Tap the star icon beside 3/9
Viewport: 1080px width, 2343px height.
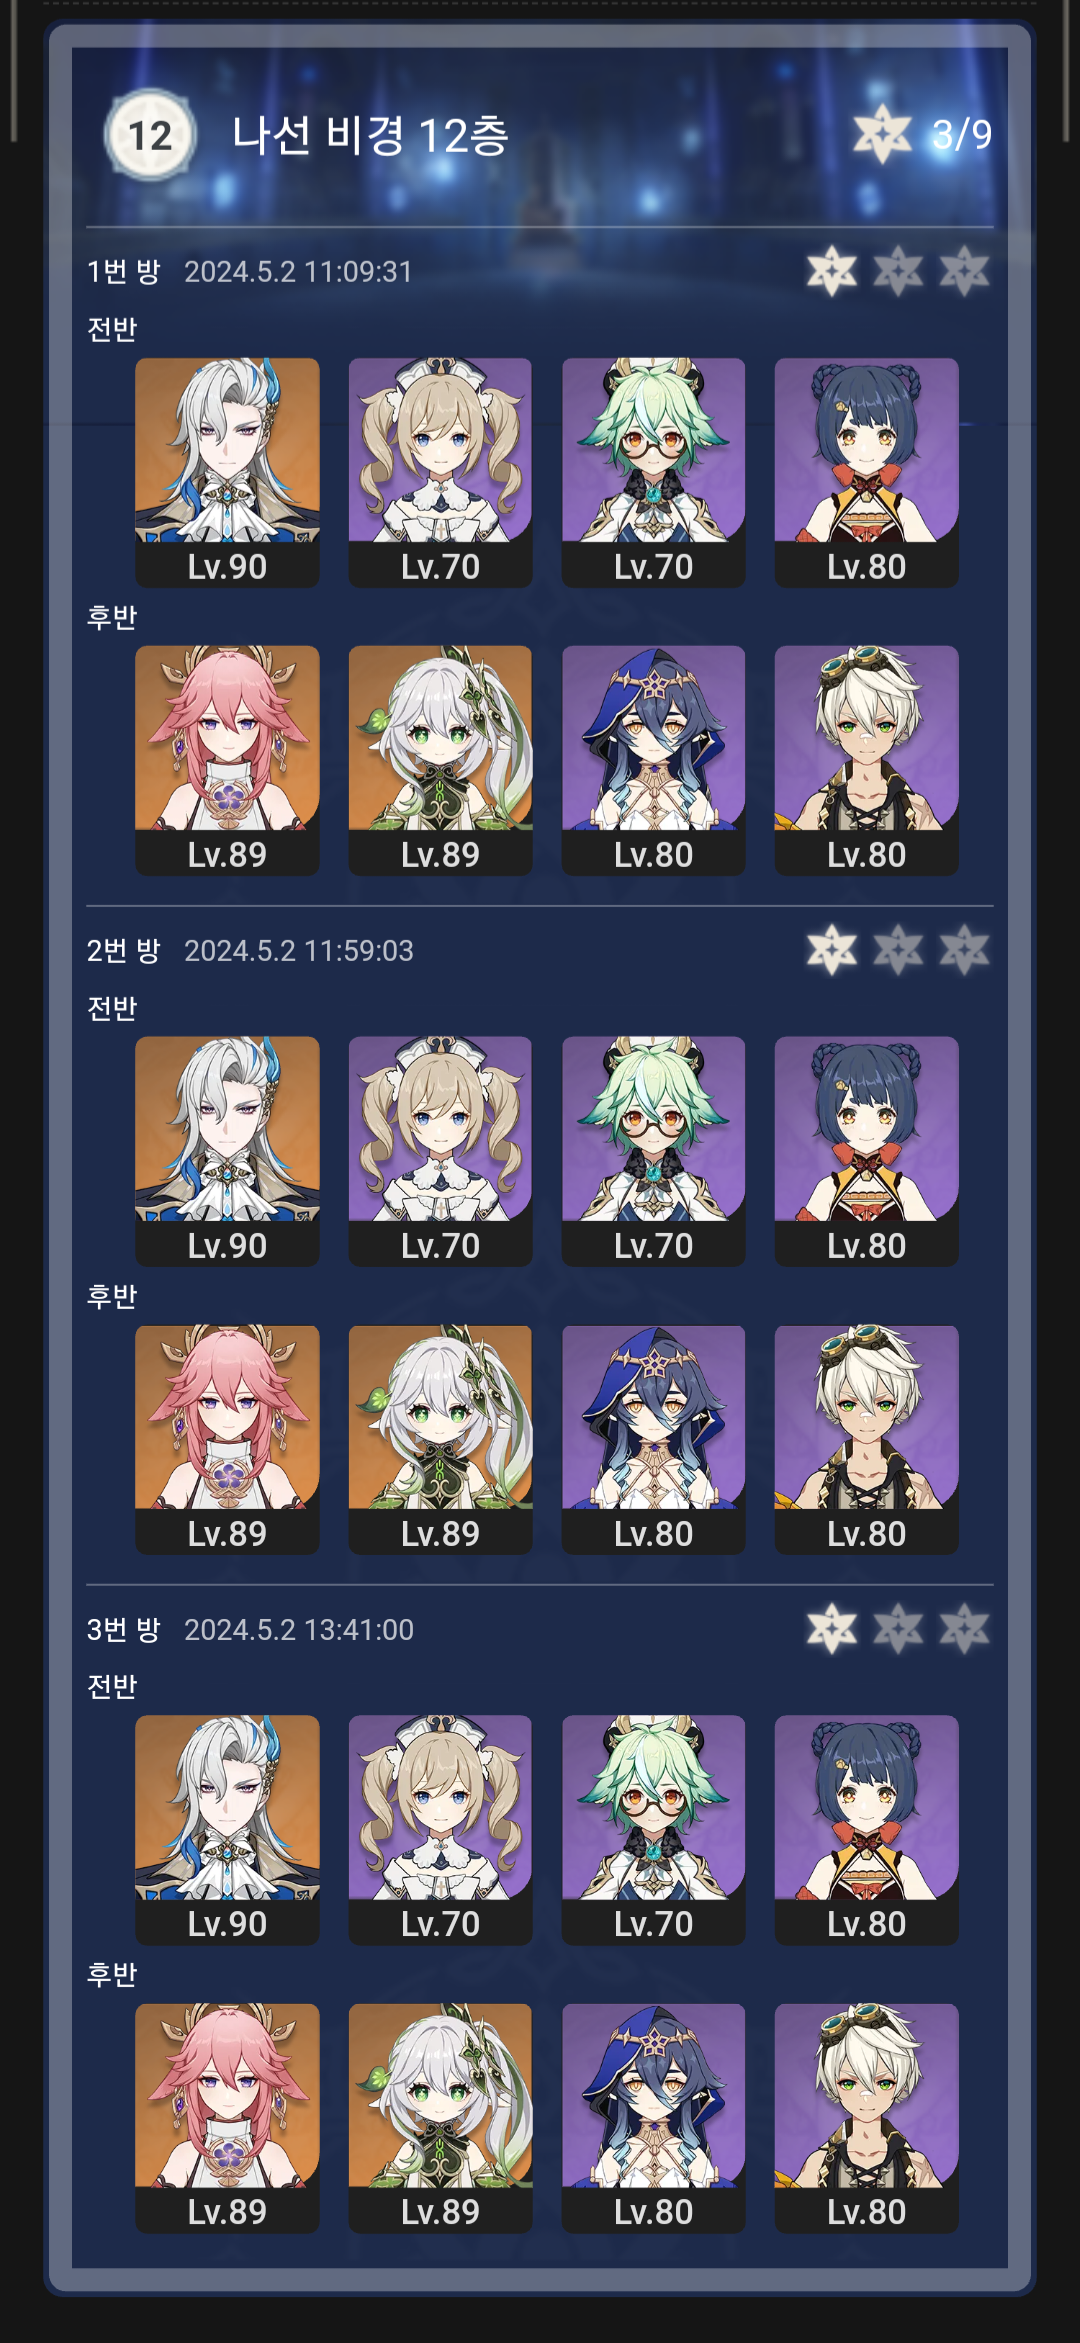click(882, 134)
